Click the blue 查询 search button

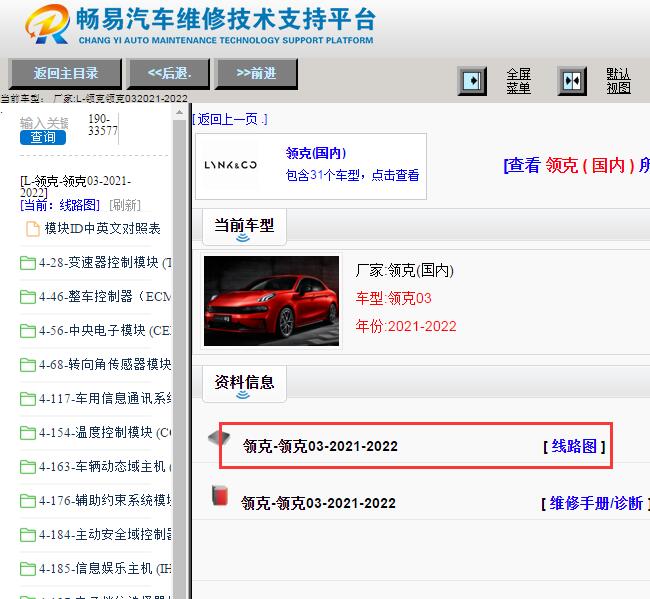coord(43,137)
